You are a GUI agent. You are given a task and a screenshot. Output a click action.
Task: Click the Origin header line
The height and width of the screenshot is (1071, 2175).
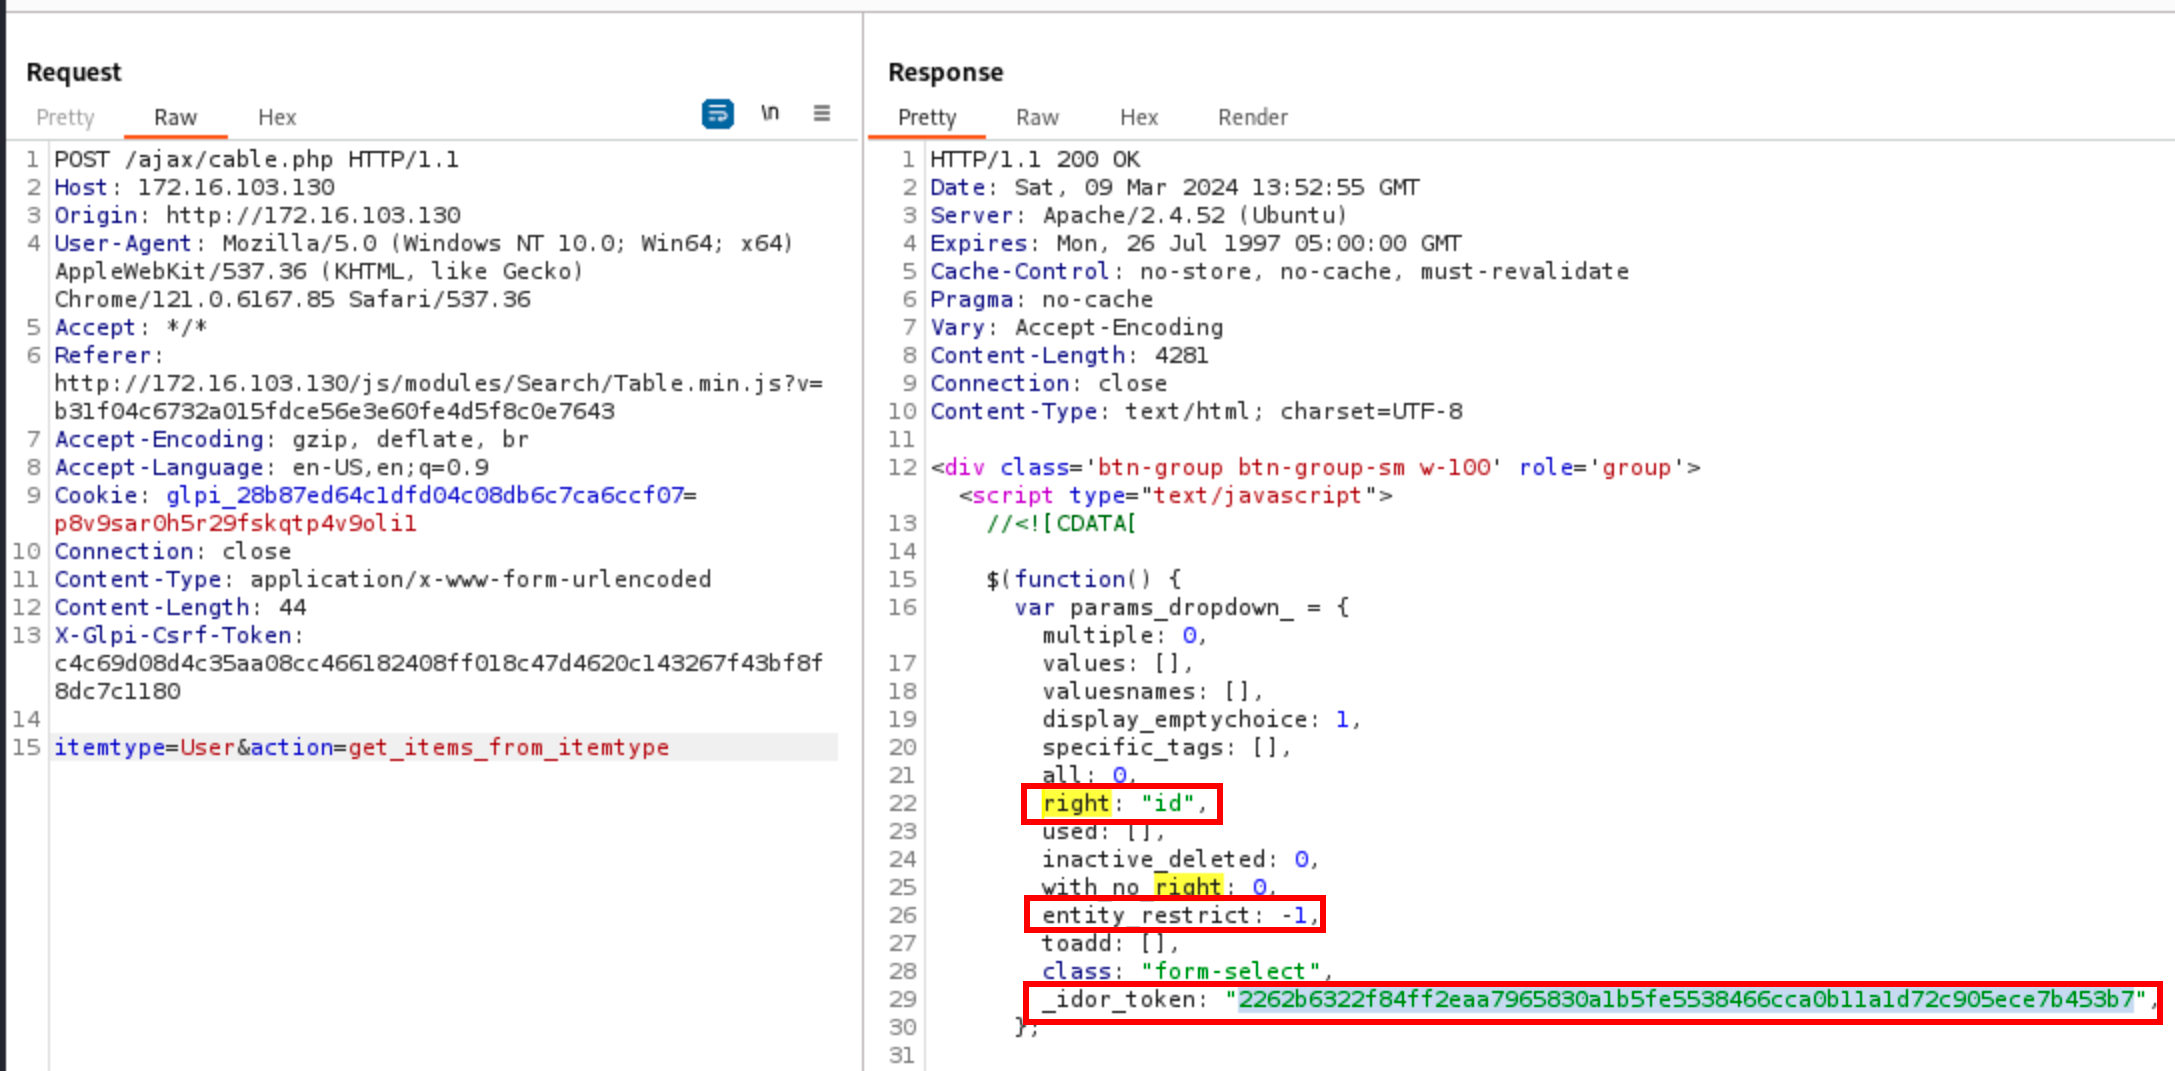257,215
